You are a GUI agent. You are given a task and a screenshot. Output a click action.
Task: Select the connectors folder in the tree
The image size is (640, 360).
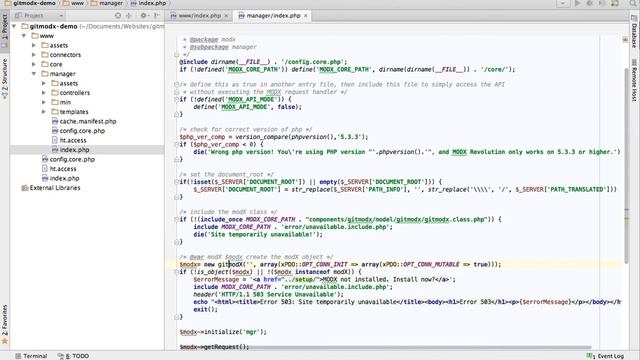pyautogui.click(x=61, y=55)
